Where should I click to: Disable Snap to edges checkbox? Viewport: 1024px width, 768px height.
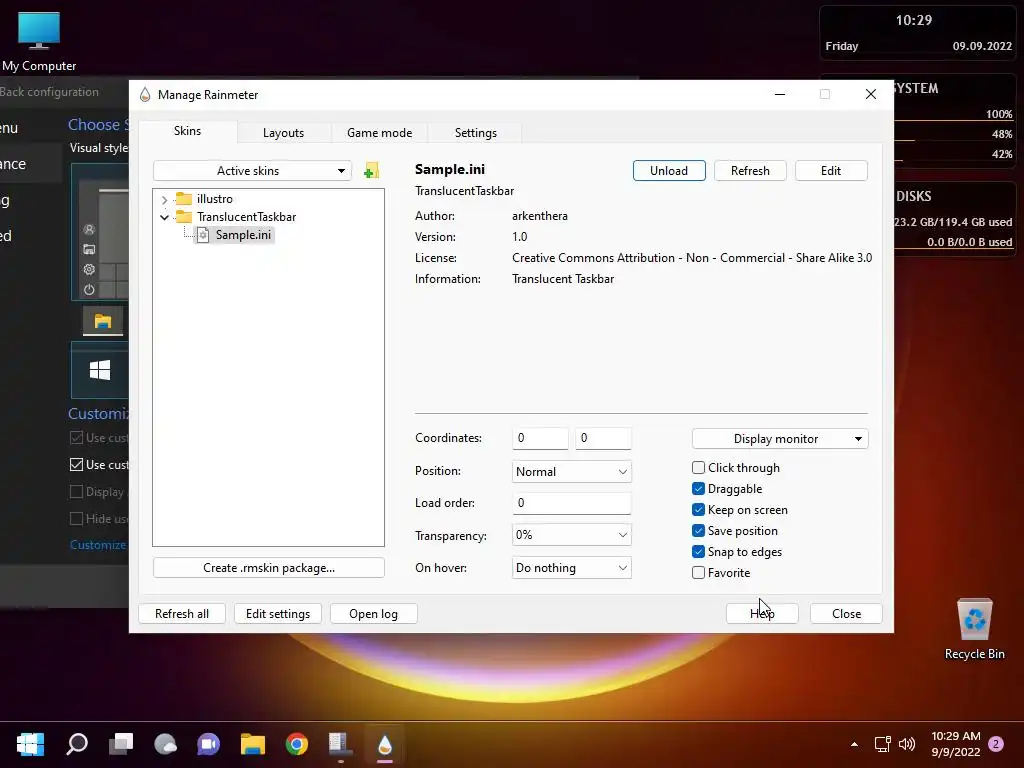coord(698,551)
